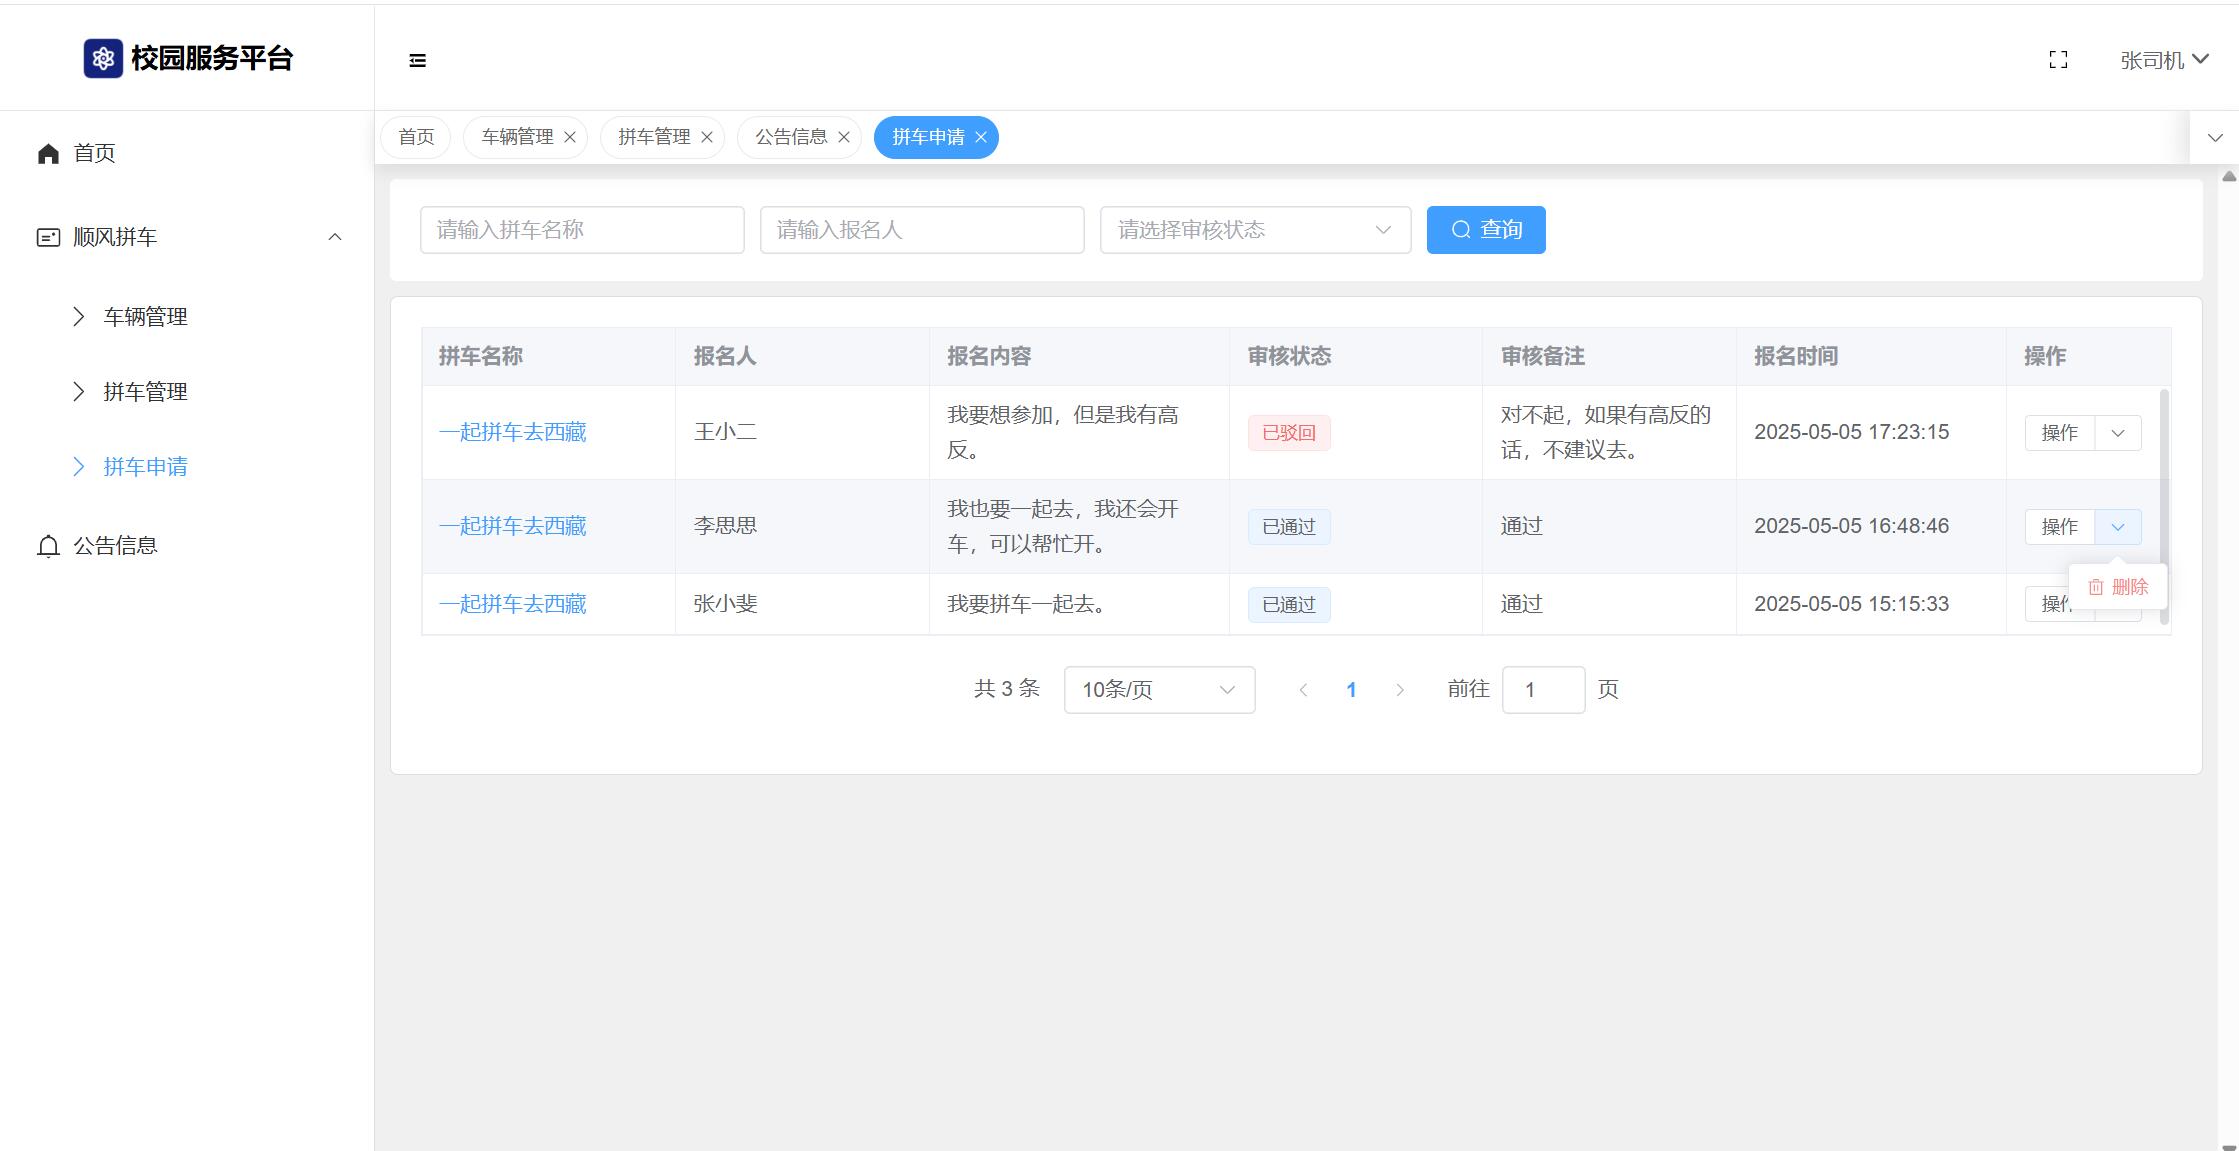
Task: Close the 公告信息 tab
Action: (x=844, y=137)
